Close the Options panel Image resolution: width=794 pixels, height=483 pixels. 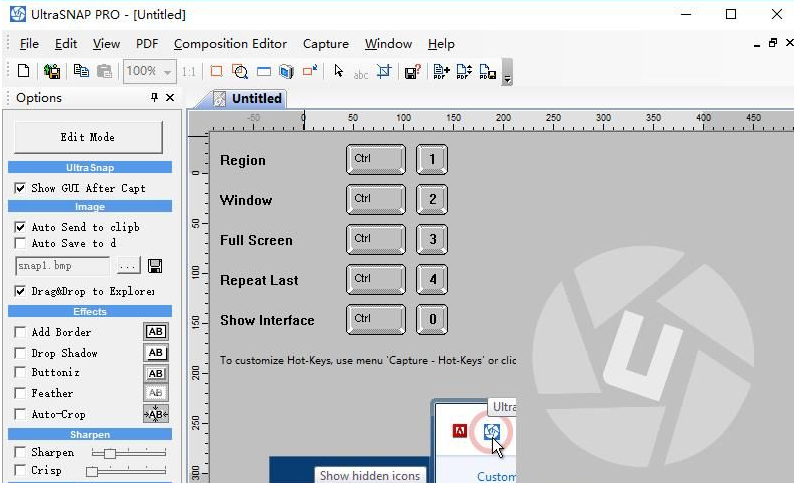coord(170,97)
